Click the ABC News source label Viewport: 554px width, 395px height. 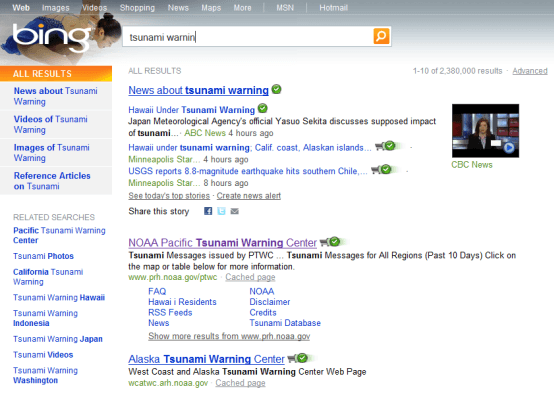pyautogui.click(x=205, y=133)
